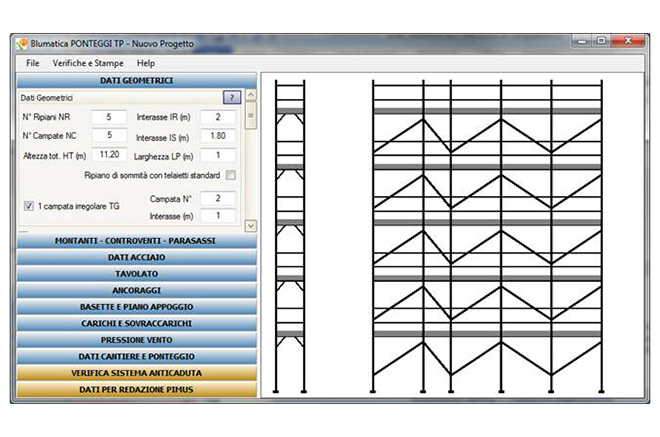Close the Blumatica PONTEGGI window
Viewport: 660px width, 437px height.
628,41
